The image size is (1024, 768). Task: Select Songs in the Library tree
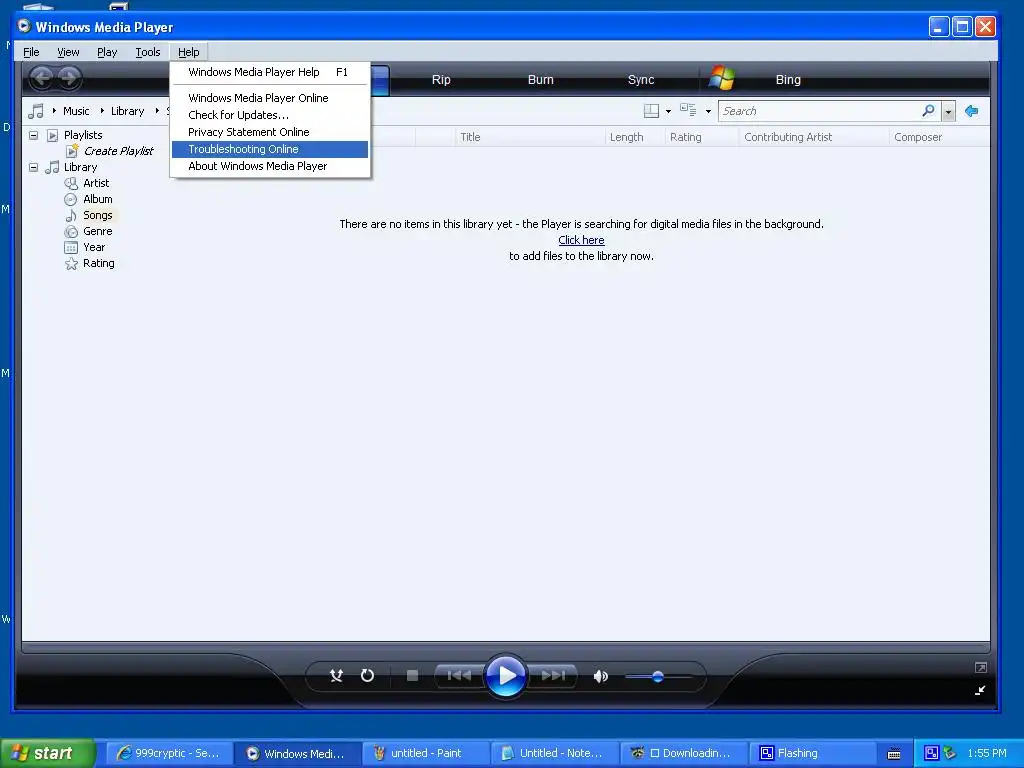pos(98,216)
